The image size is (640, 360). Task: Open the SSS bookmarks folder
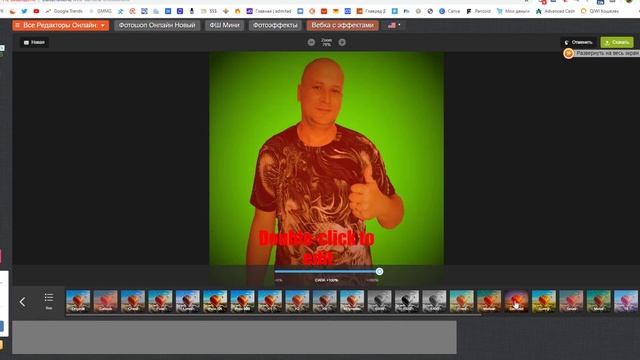[x=209, y=11]
